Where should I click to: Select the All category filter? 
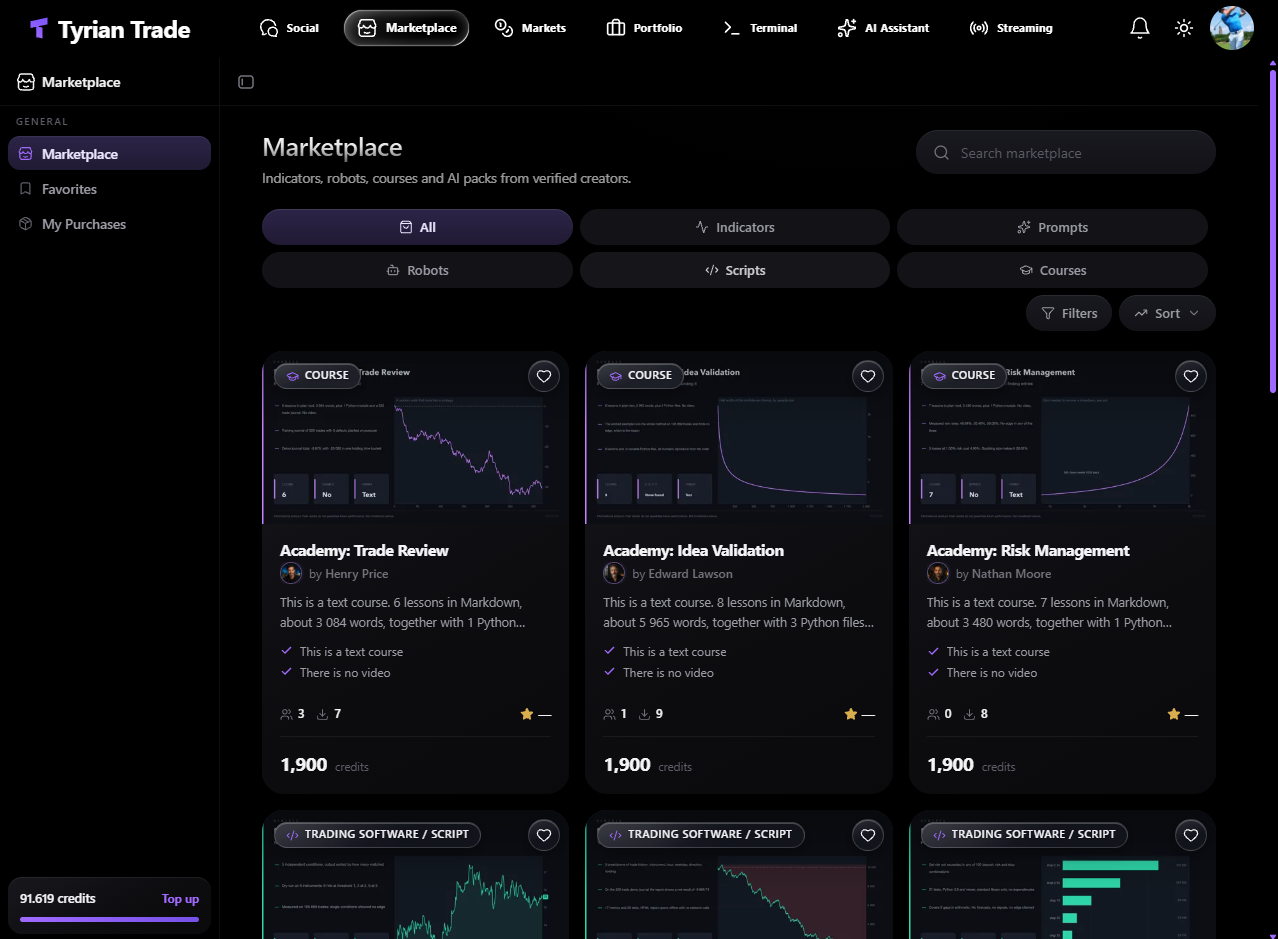(x=417, y=227)
